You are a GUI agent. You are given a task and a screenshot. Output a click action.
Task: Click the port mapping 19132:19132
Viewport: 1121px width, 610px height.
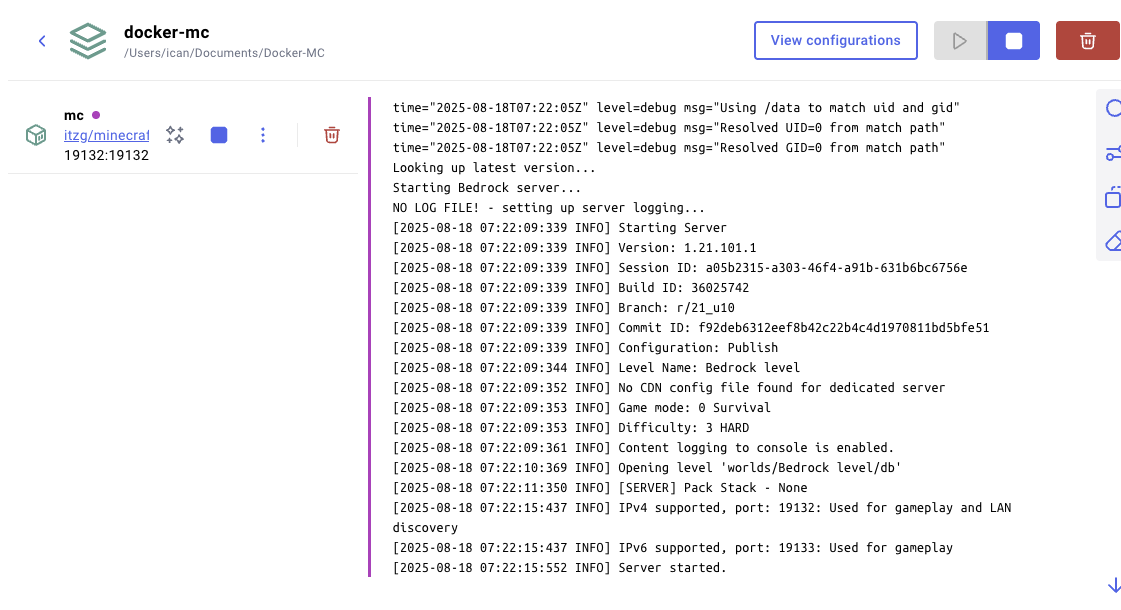click(x=107, y=155)
